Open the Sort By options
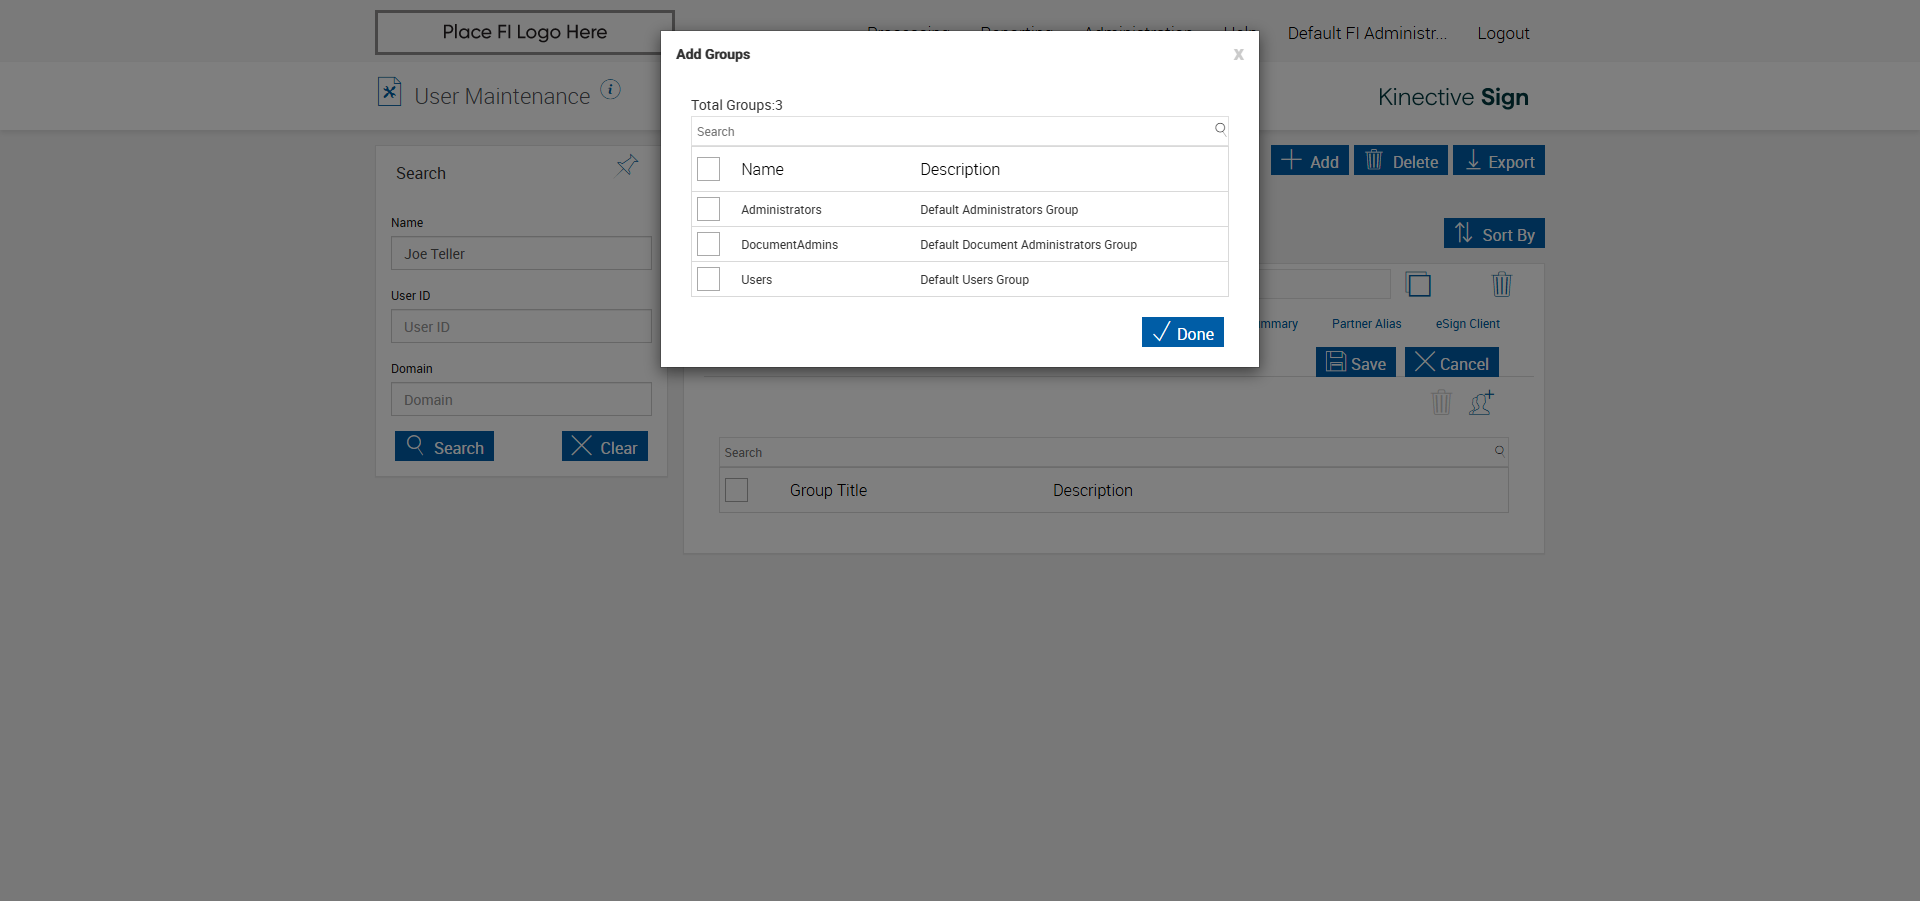 tap(1494, 234)
